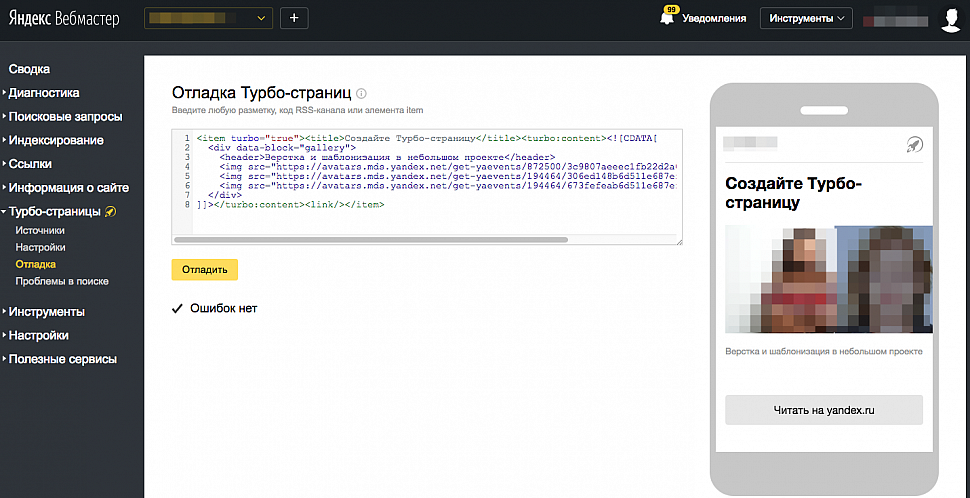
Task: Open the site selector dropdown
Action: tap(208, 18)
